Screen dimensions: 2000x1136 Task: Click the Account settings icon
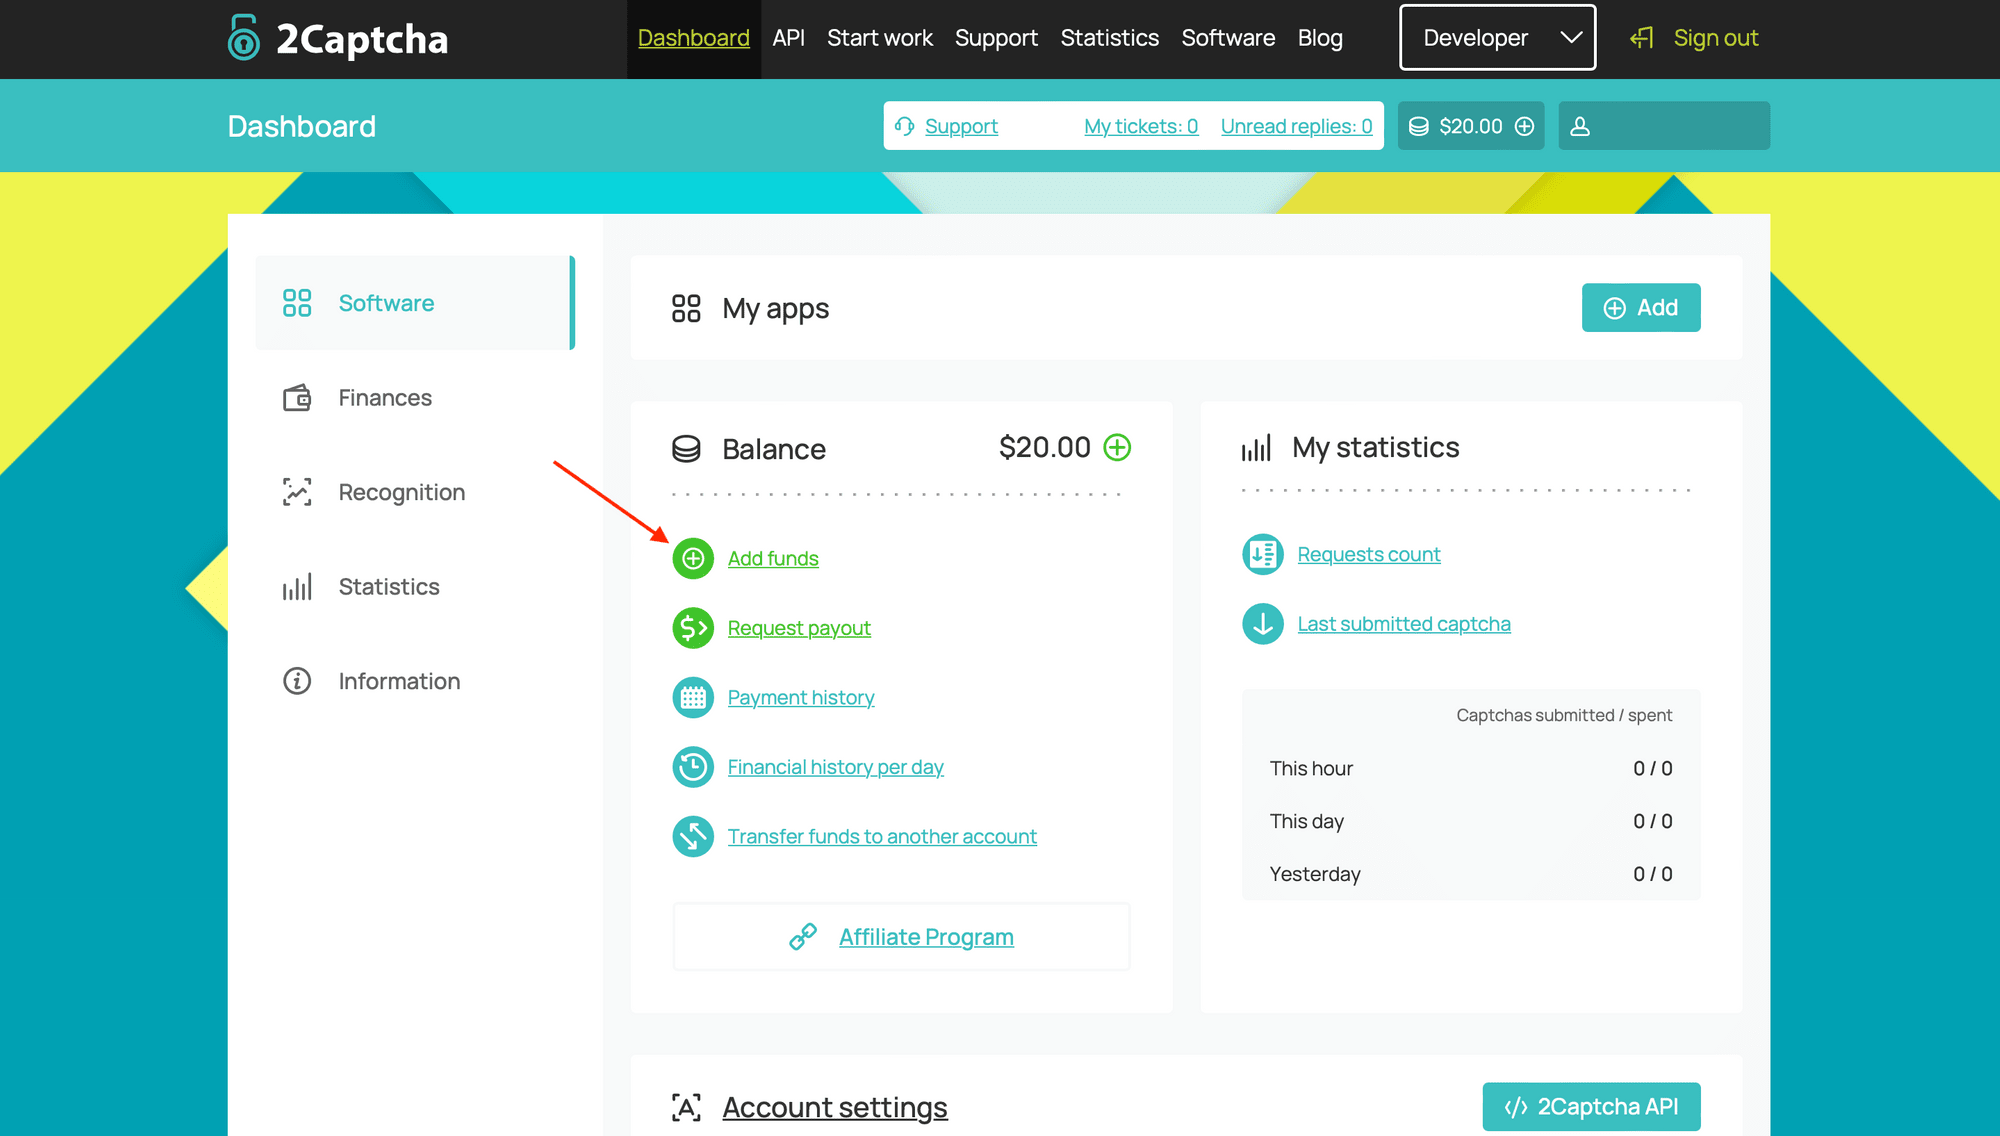tap(686, 1107)
